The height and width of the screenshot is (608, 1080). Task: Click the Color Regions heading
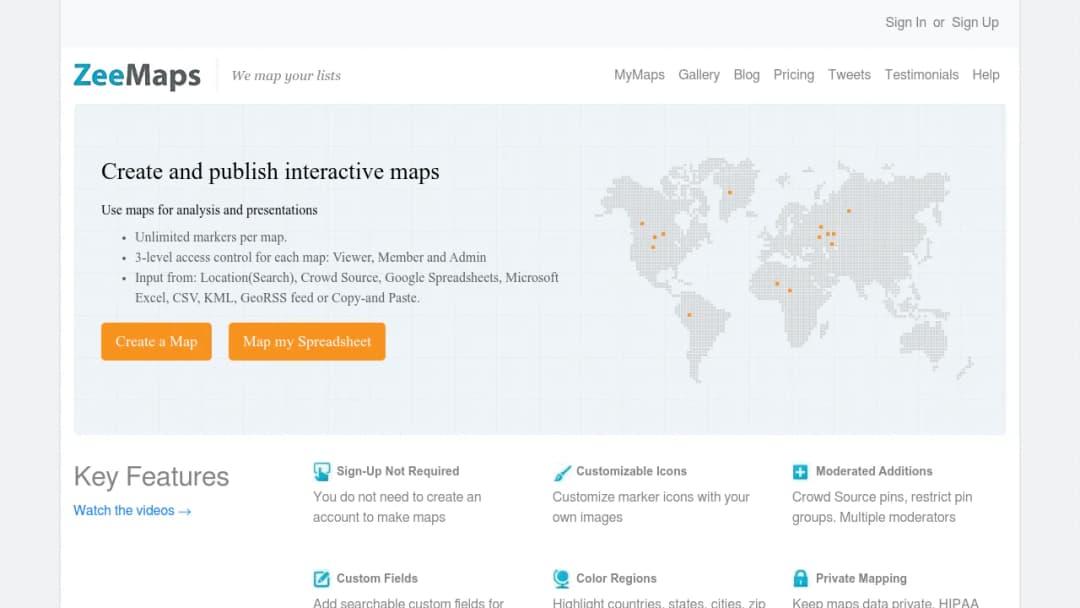[x=616, y=578]
